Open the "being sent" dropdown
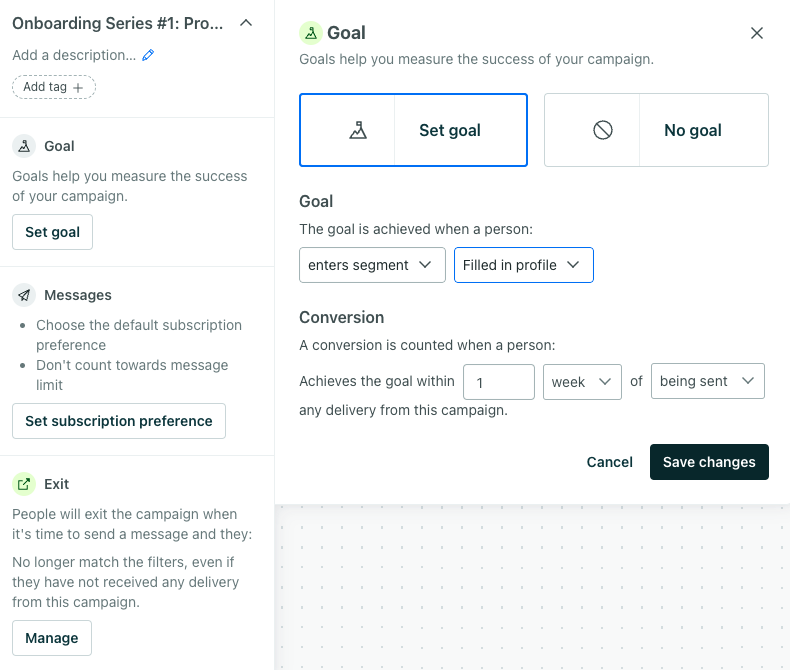 tap(707, 381)
